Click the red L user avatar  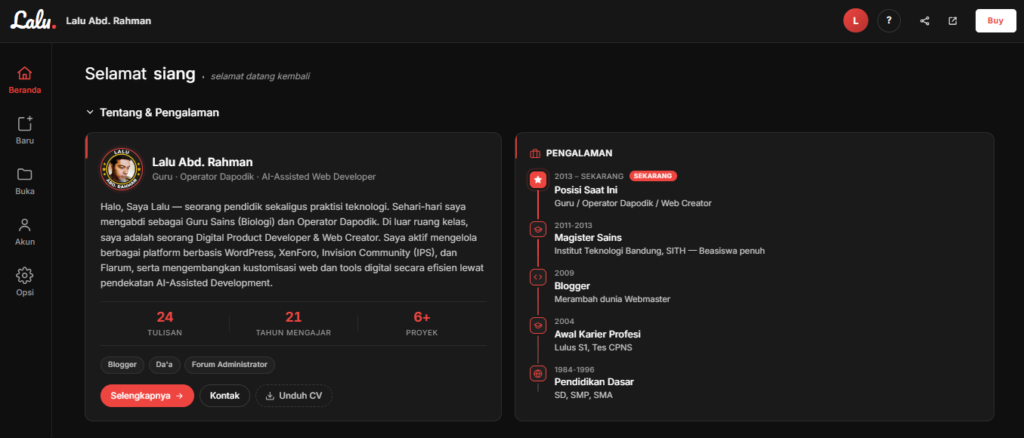tap(856, 21)
